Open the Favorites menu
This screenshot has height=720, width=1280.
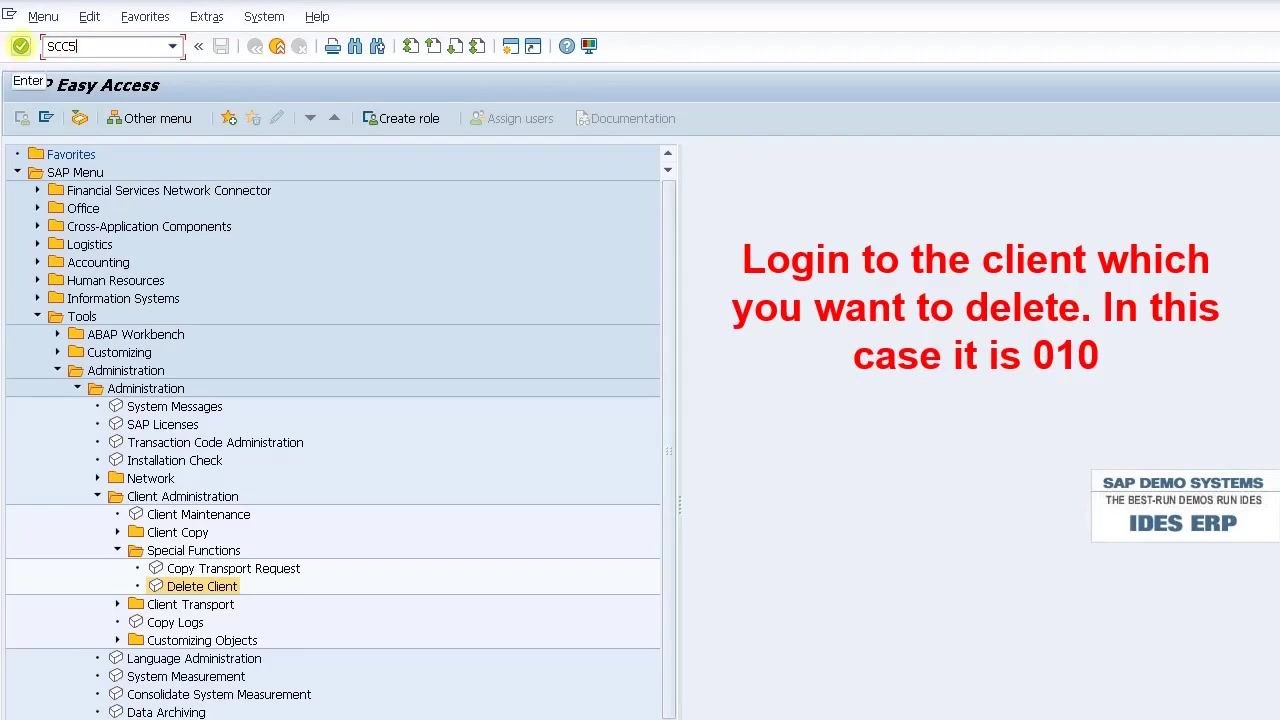(x=145, y=17)
